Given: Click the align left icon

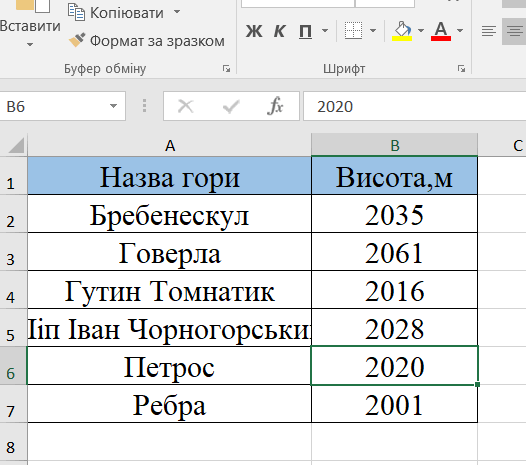Looking at the screenshot, I should point(489,31).
